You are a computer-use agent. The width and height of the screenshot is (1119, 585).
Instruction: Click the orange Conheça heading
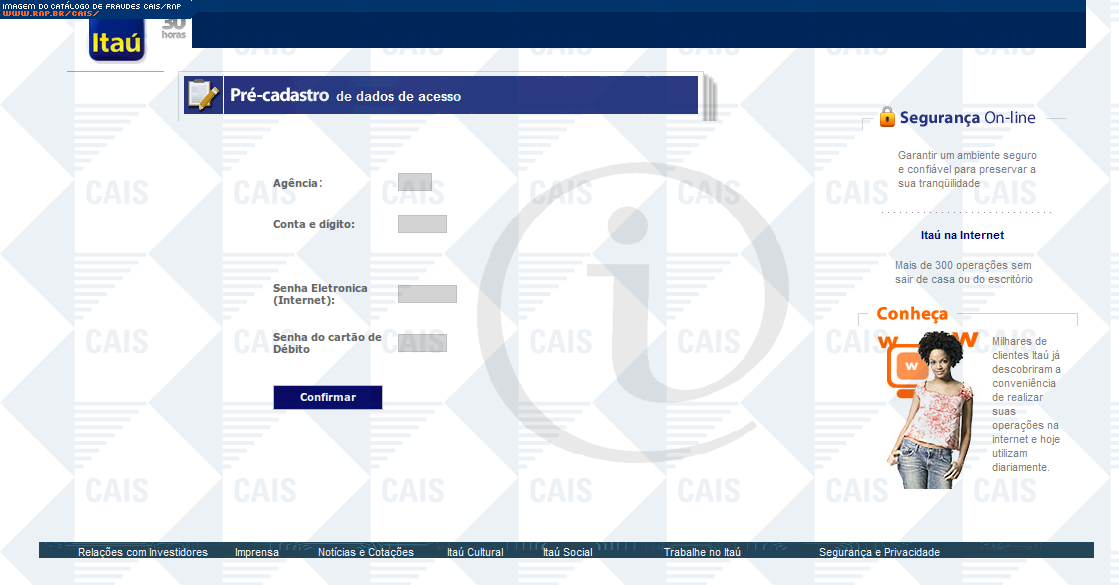912,314
